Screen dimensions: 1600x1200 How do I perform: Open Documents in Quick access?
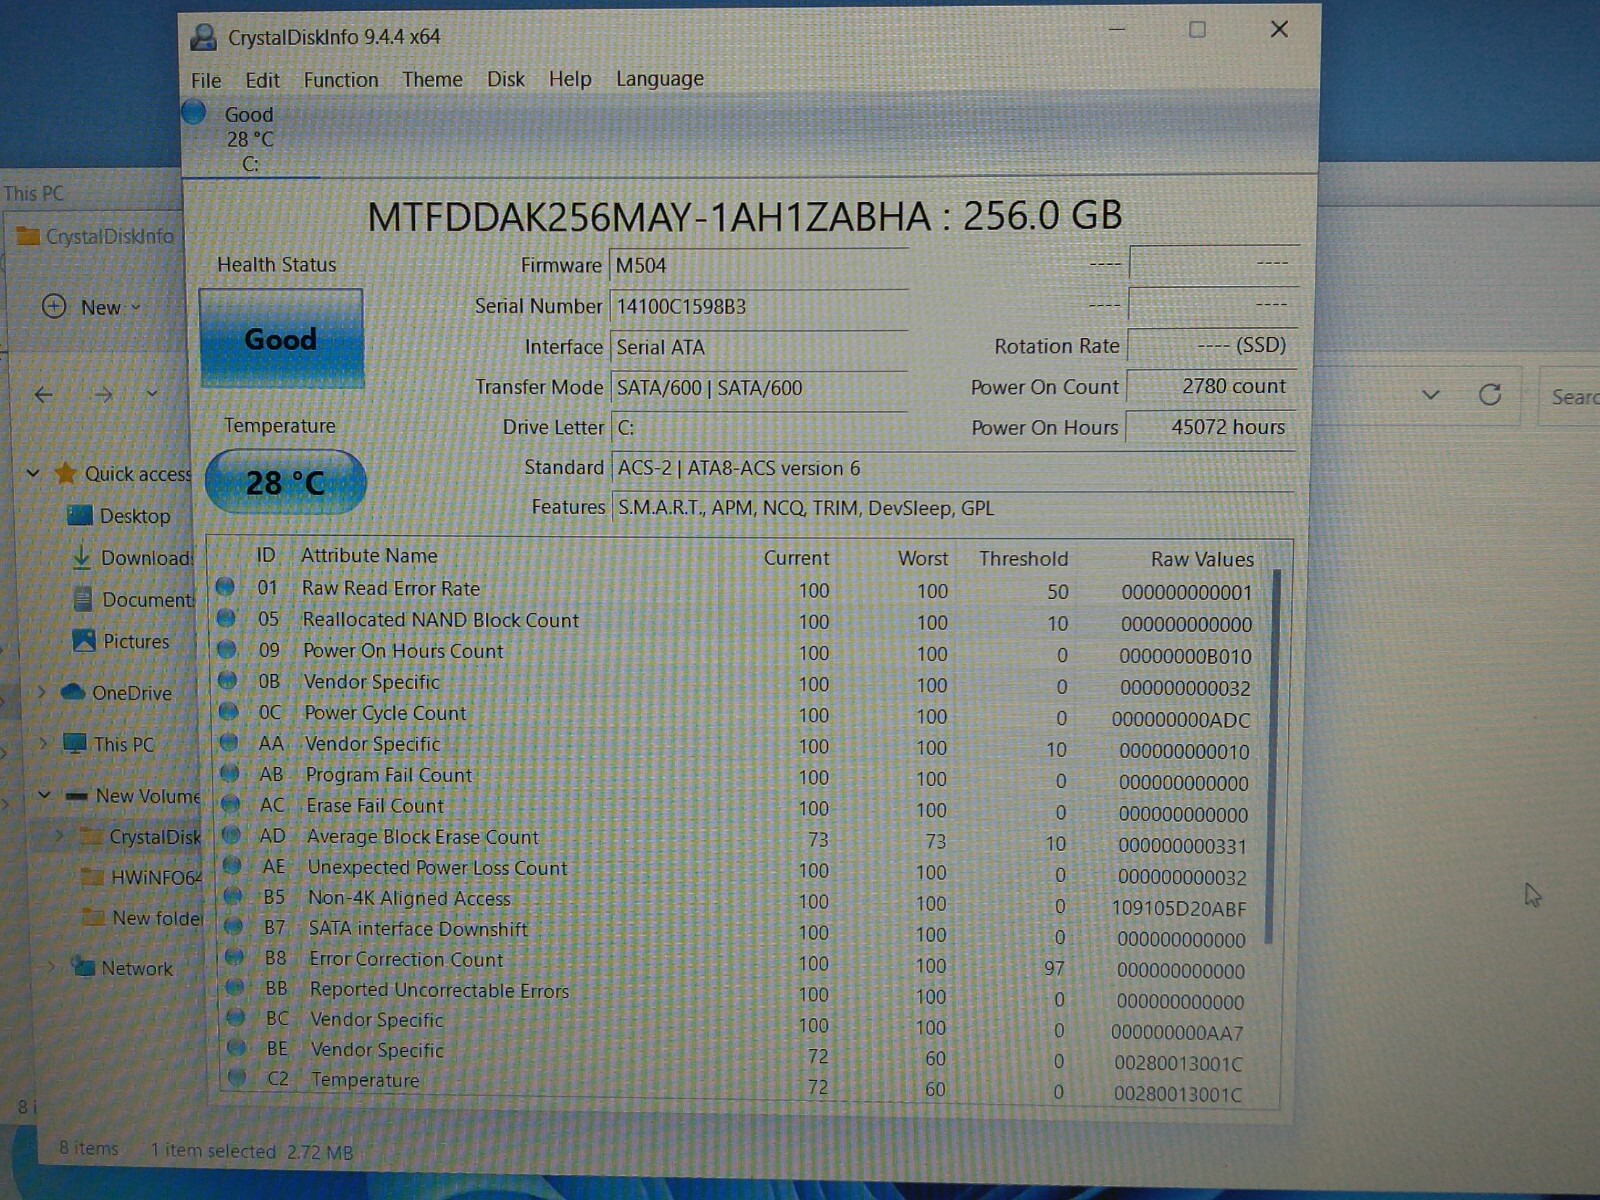[x=134, y=600]
